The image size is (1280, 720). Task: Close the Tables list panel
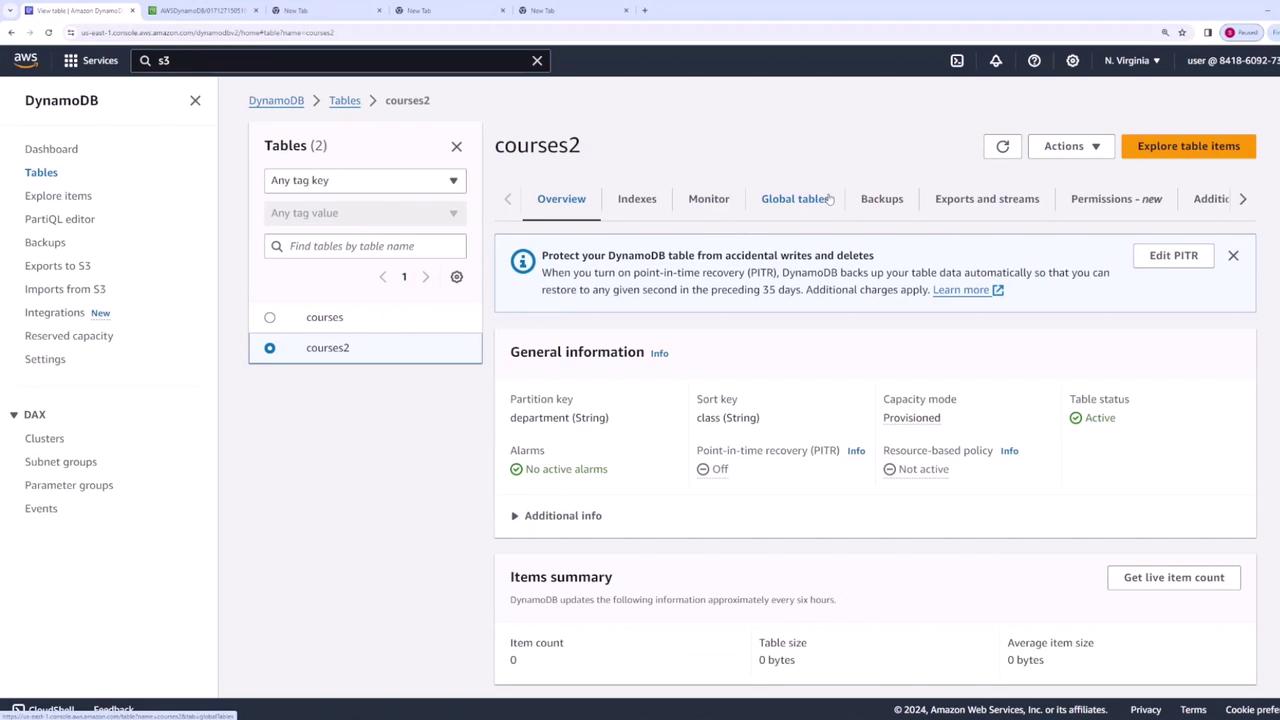tap(456, 146)
